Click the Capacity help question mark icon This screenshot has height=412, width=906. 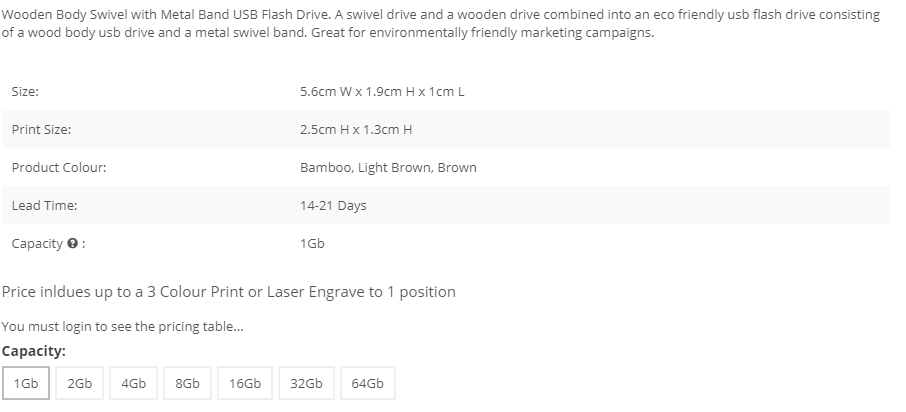point(72,243)
